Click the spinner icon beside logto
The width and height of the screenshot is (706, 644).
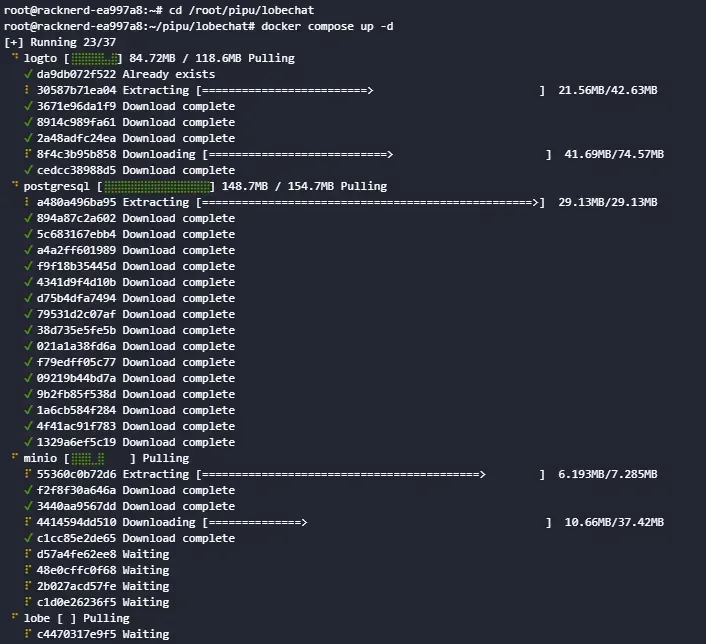(x=15, y=57)
